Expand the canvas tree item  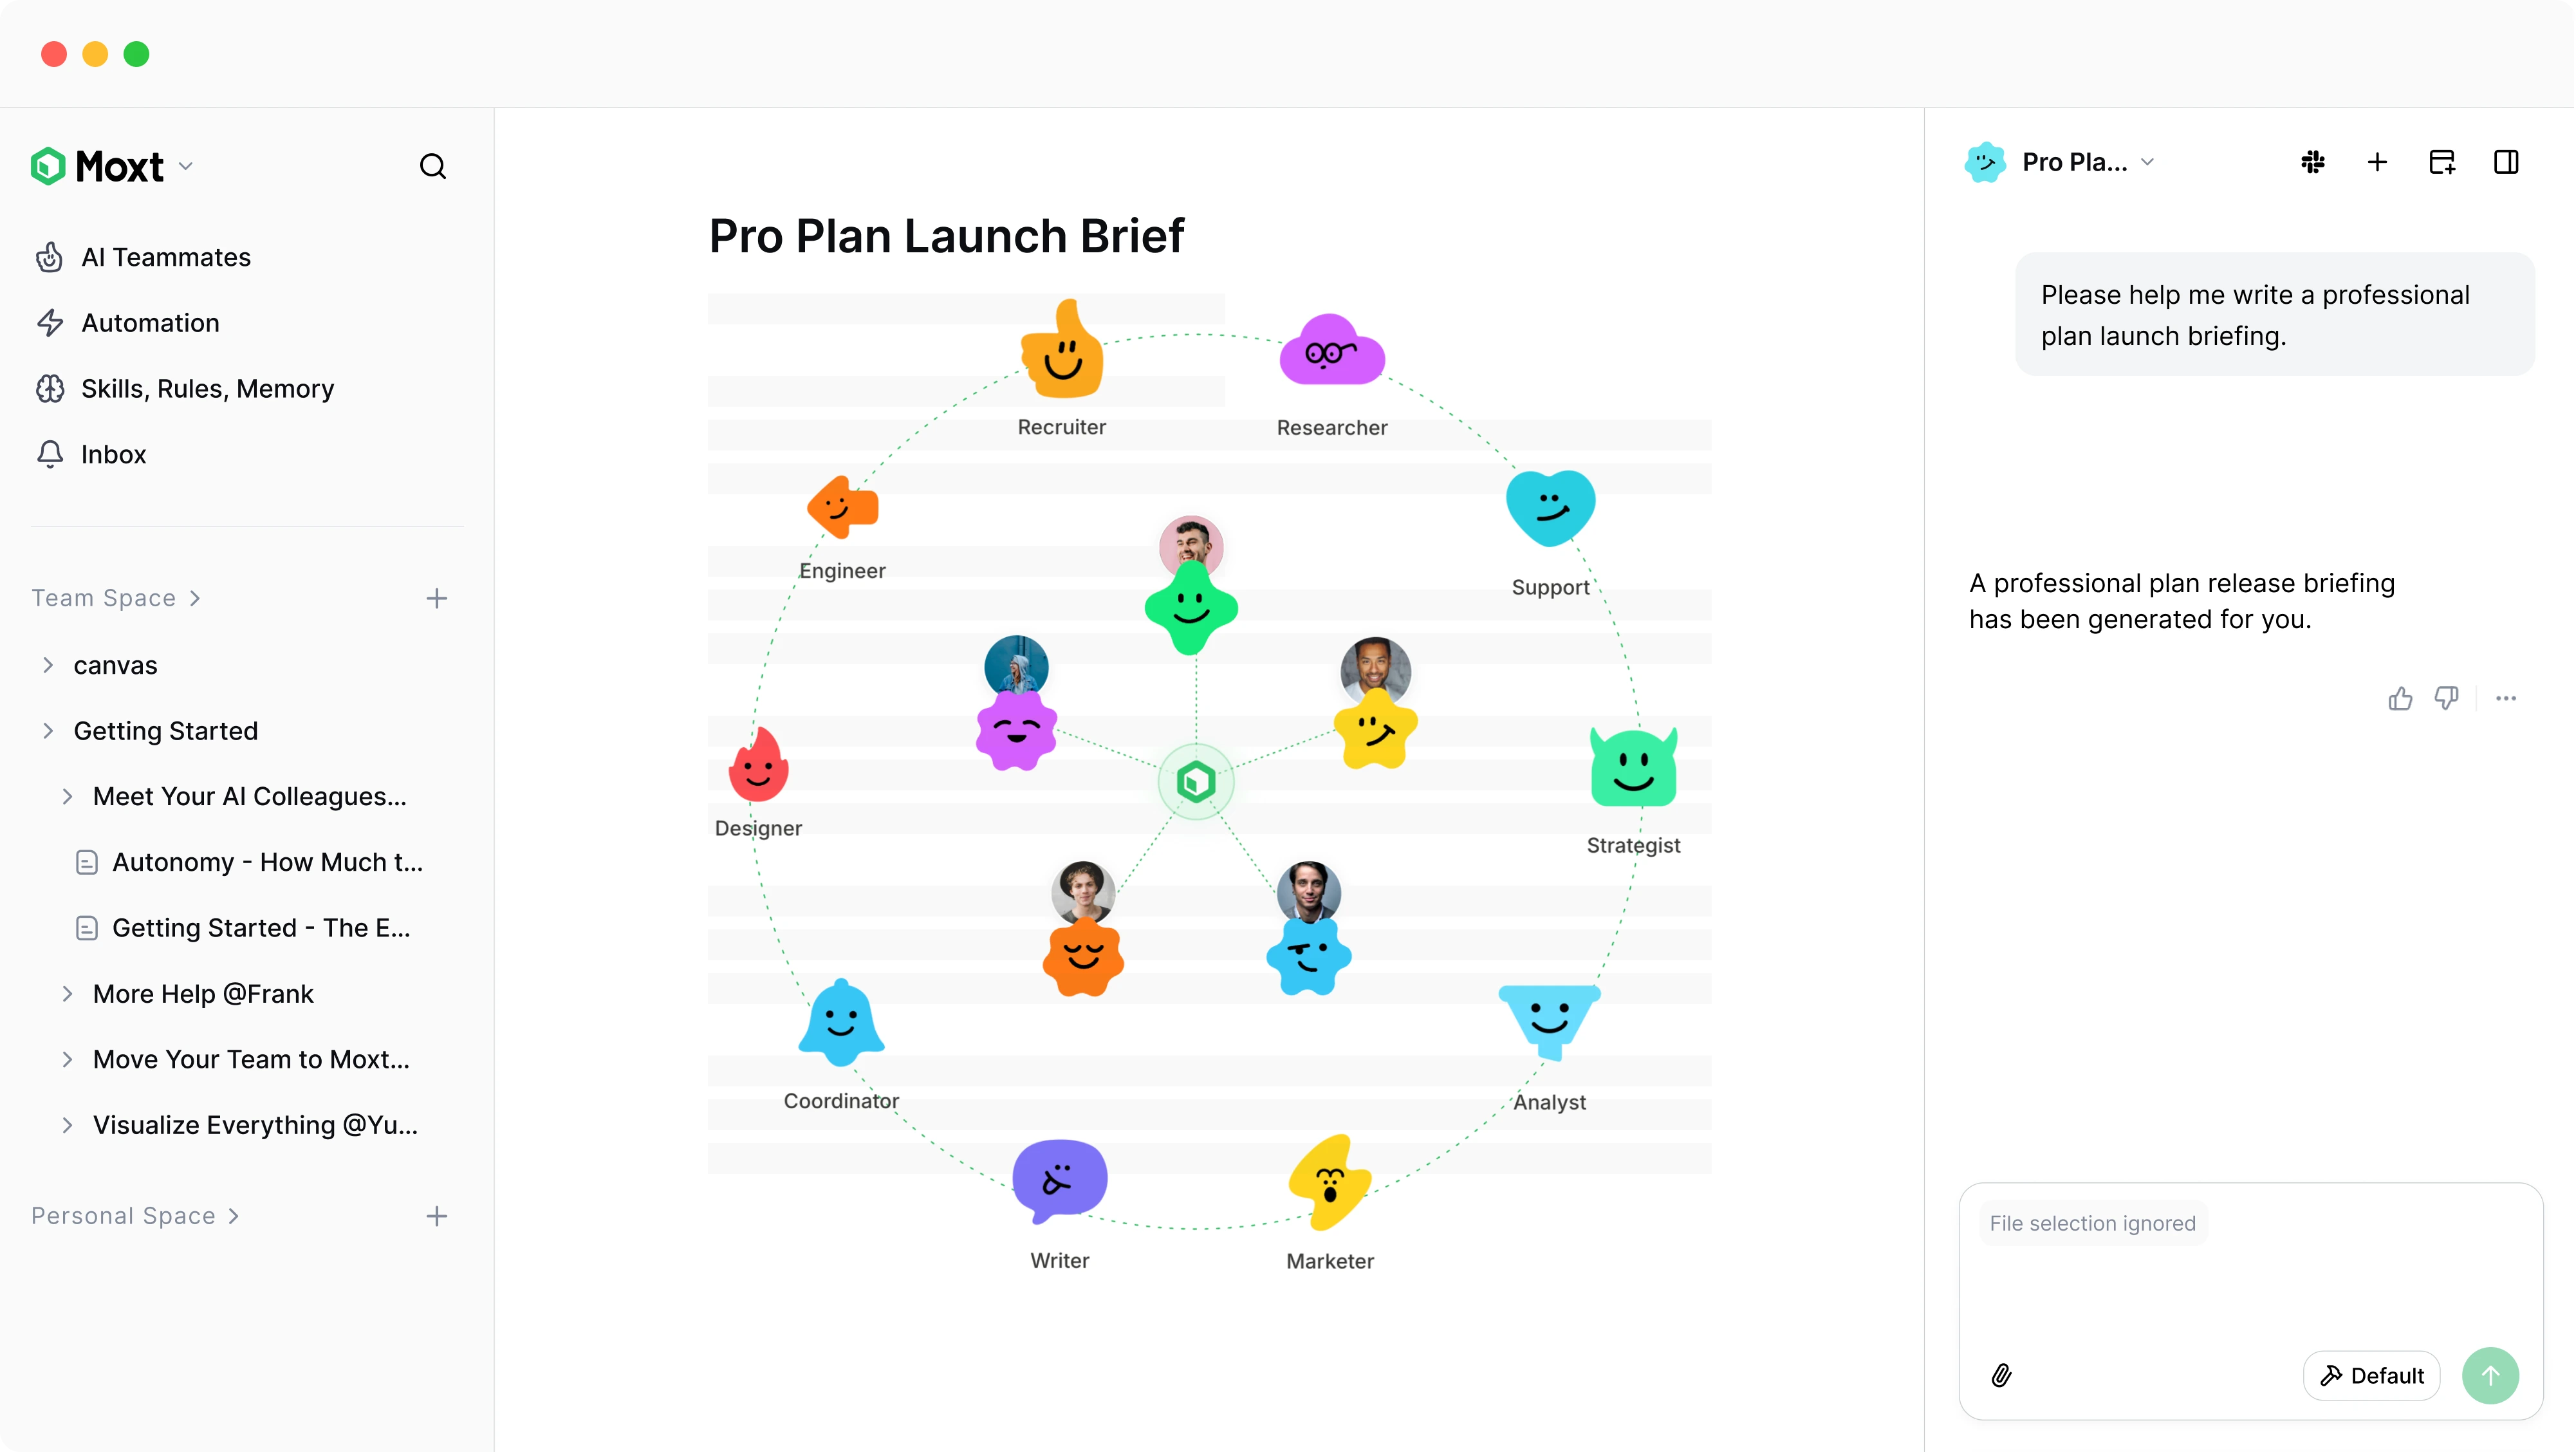48,665
